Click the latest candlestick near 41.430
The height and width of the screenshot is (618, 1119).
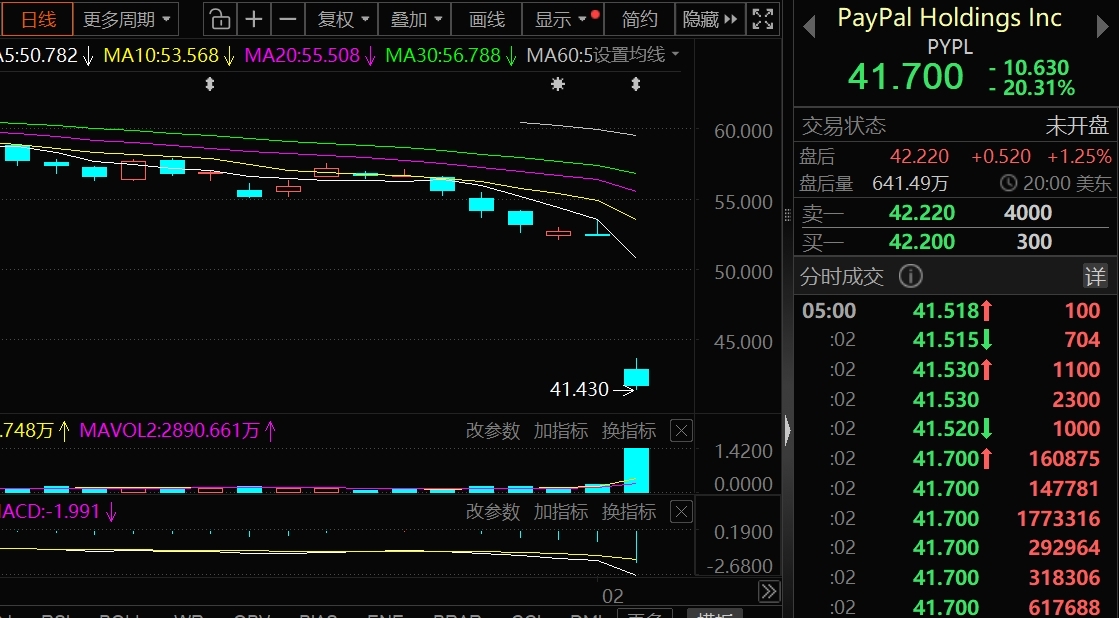[x=637, y=376]
